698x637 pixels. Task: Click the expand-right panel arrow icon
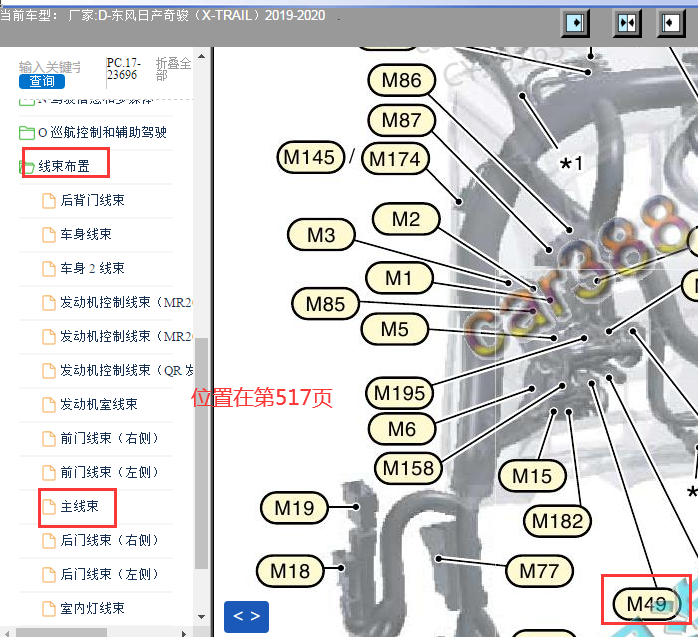coord(575,23)
